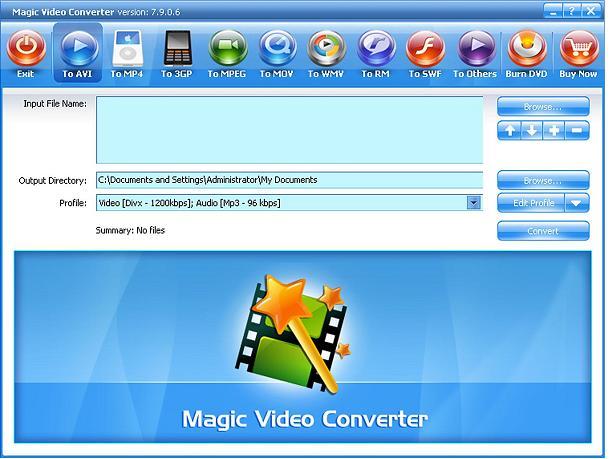Click the Buy Now shopping cart icon
Screen dimensions: 612x459
[579, 48]
